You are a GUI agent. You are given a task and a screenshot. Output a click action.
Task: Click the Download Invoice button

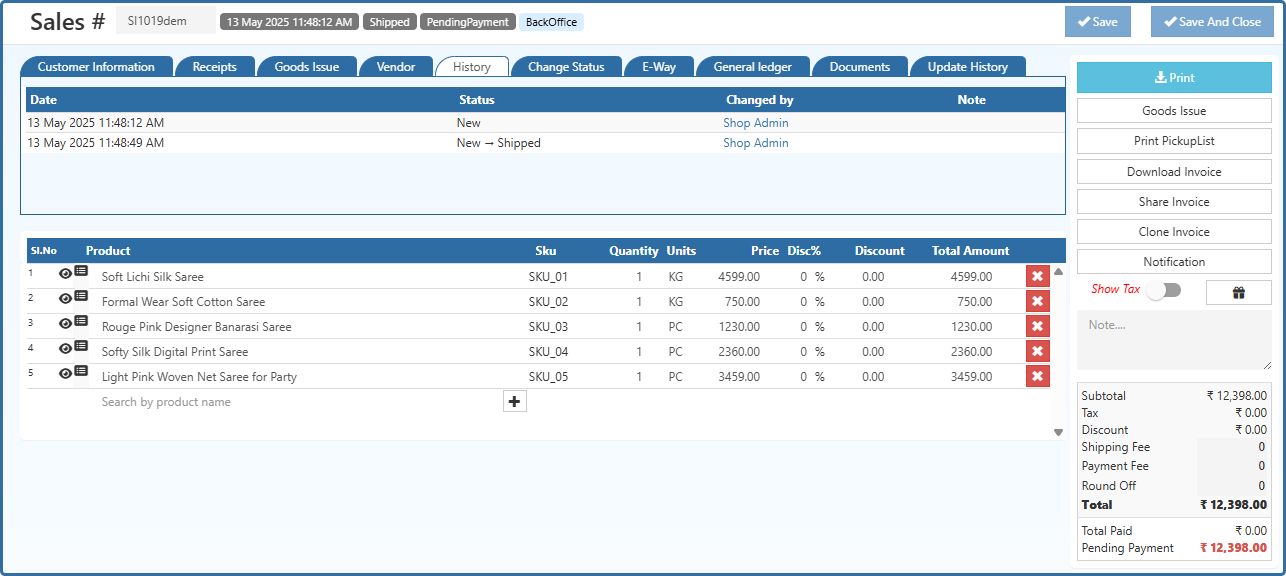pos(1173,171)
